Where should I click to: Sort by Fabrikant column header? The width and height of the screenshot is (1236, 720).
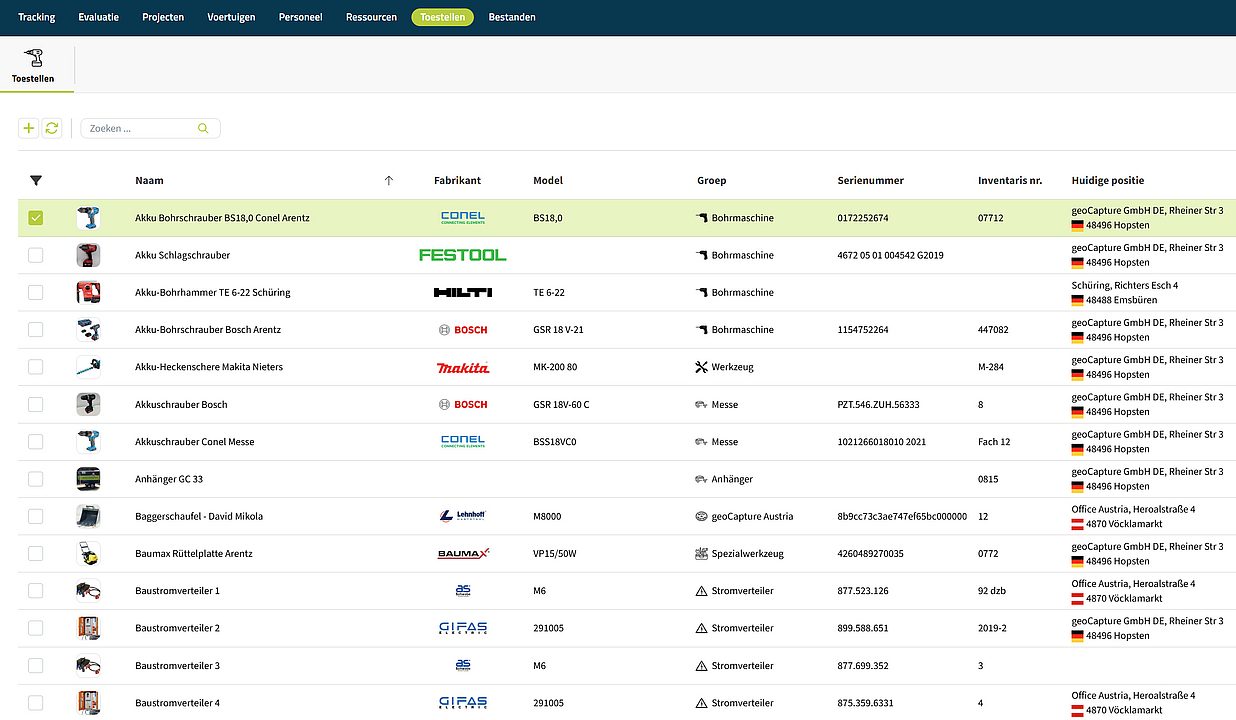tap(457, 181)
